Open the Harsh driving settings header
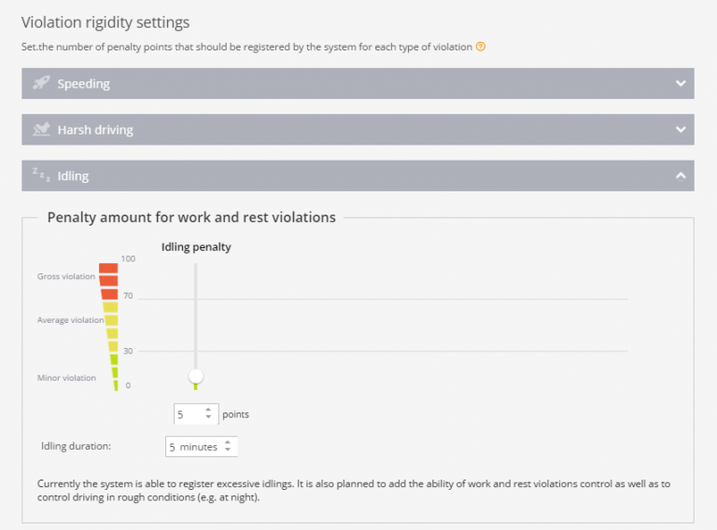 [x=95, y=130]
